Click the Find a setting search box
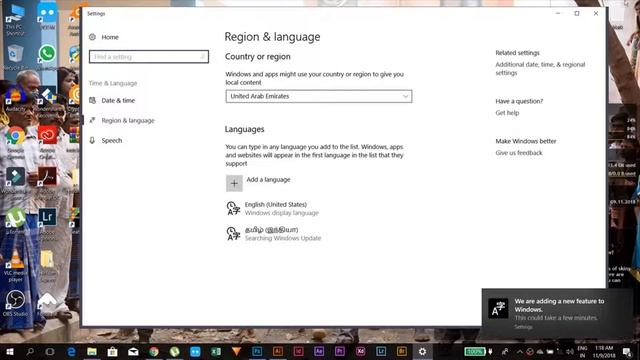The width and height of the screenshot is (640, 360). click(149, 57)
